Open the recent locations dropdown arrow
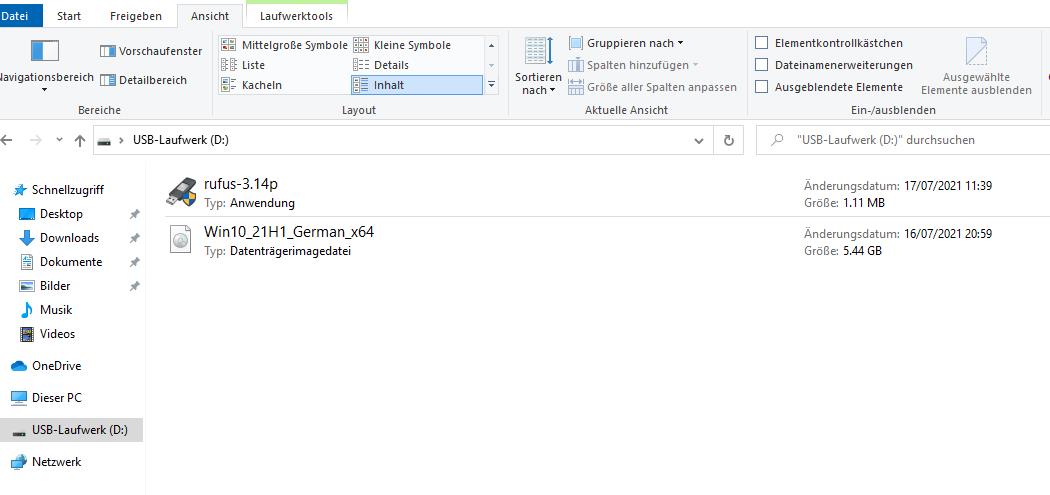The height and width of the screenshot is (495, 1050). click(x=59, y=140)
